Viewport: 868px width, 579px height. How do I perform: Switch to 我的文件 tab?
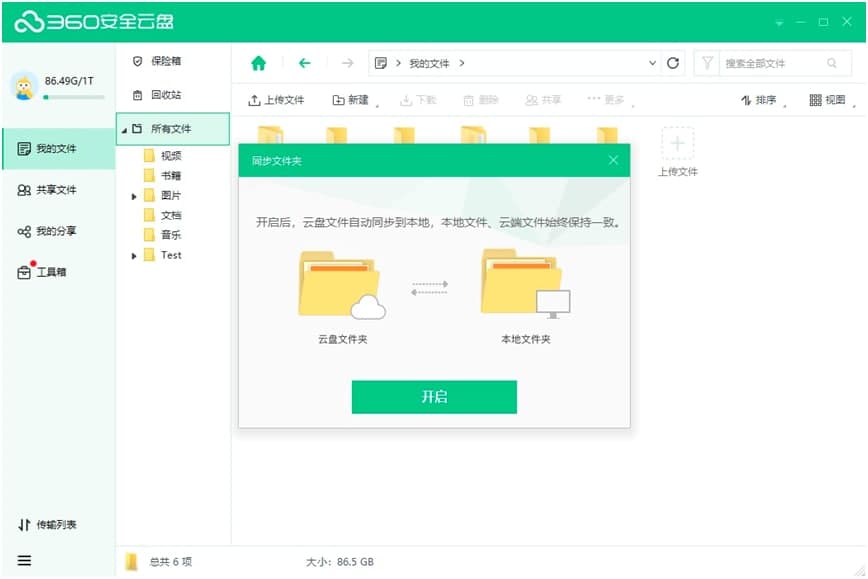pos(59,149)
